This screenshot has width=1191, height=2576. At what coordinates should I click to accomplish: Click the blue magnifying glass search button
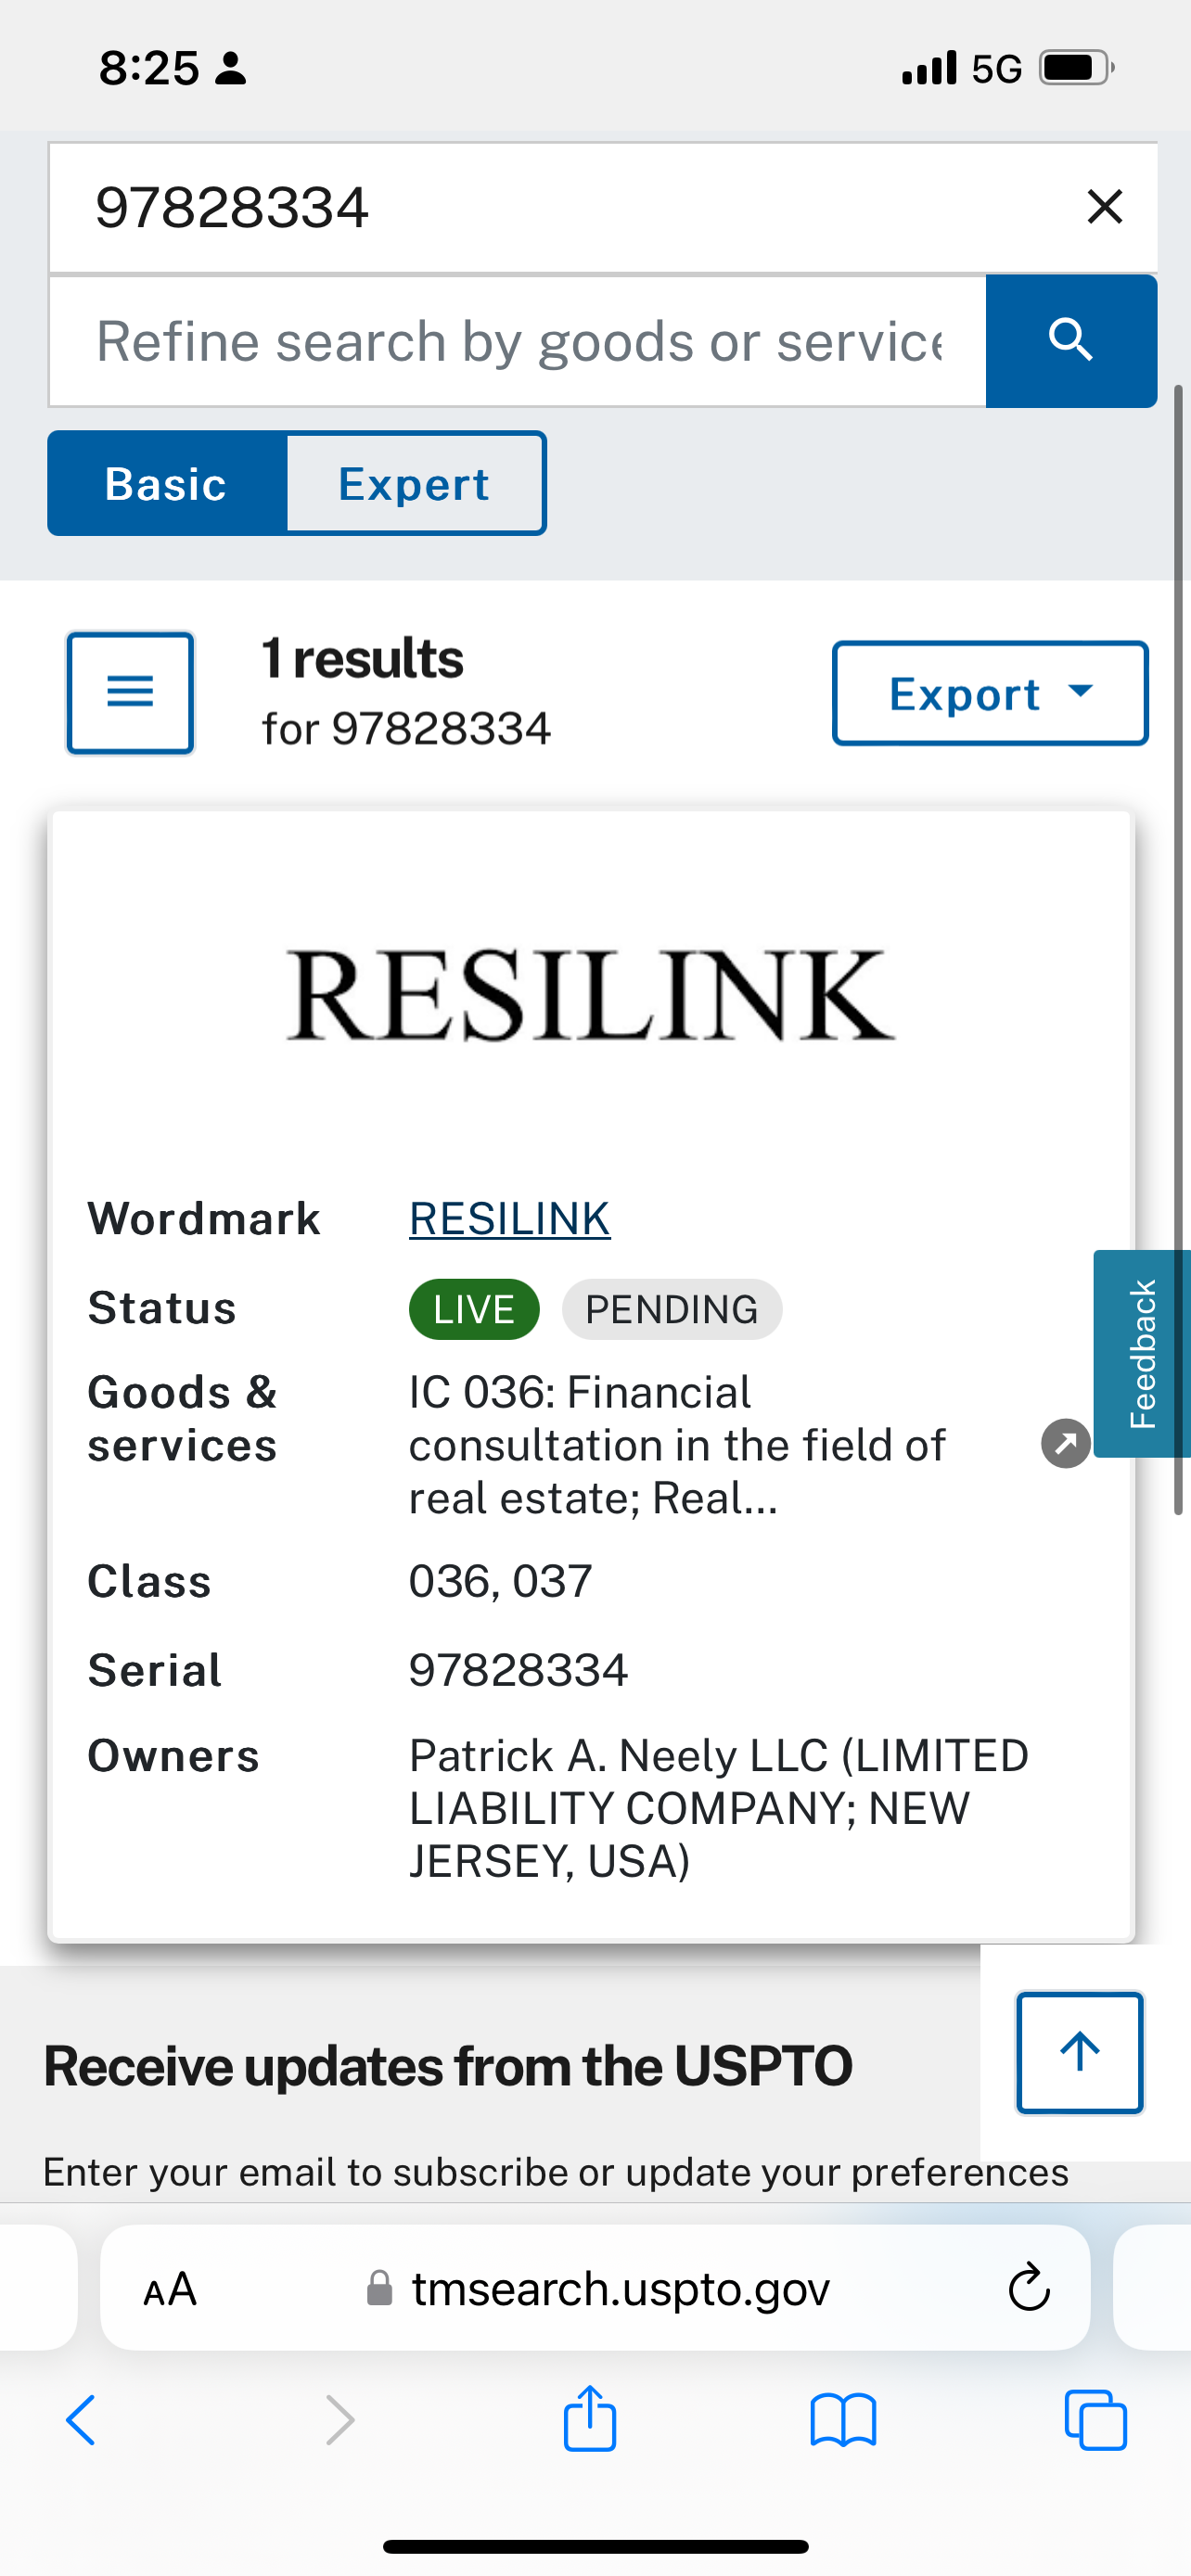coord(1071,341)
